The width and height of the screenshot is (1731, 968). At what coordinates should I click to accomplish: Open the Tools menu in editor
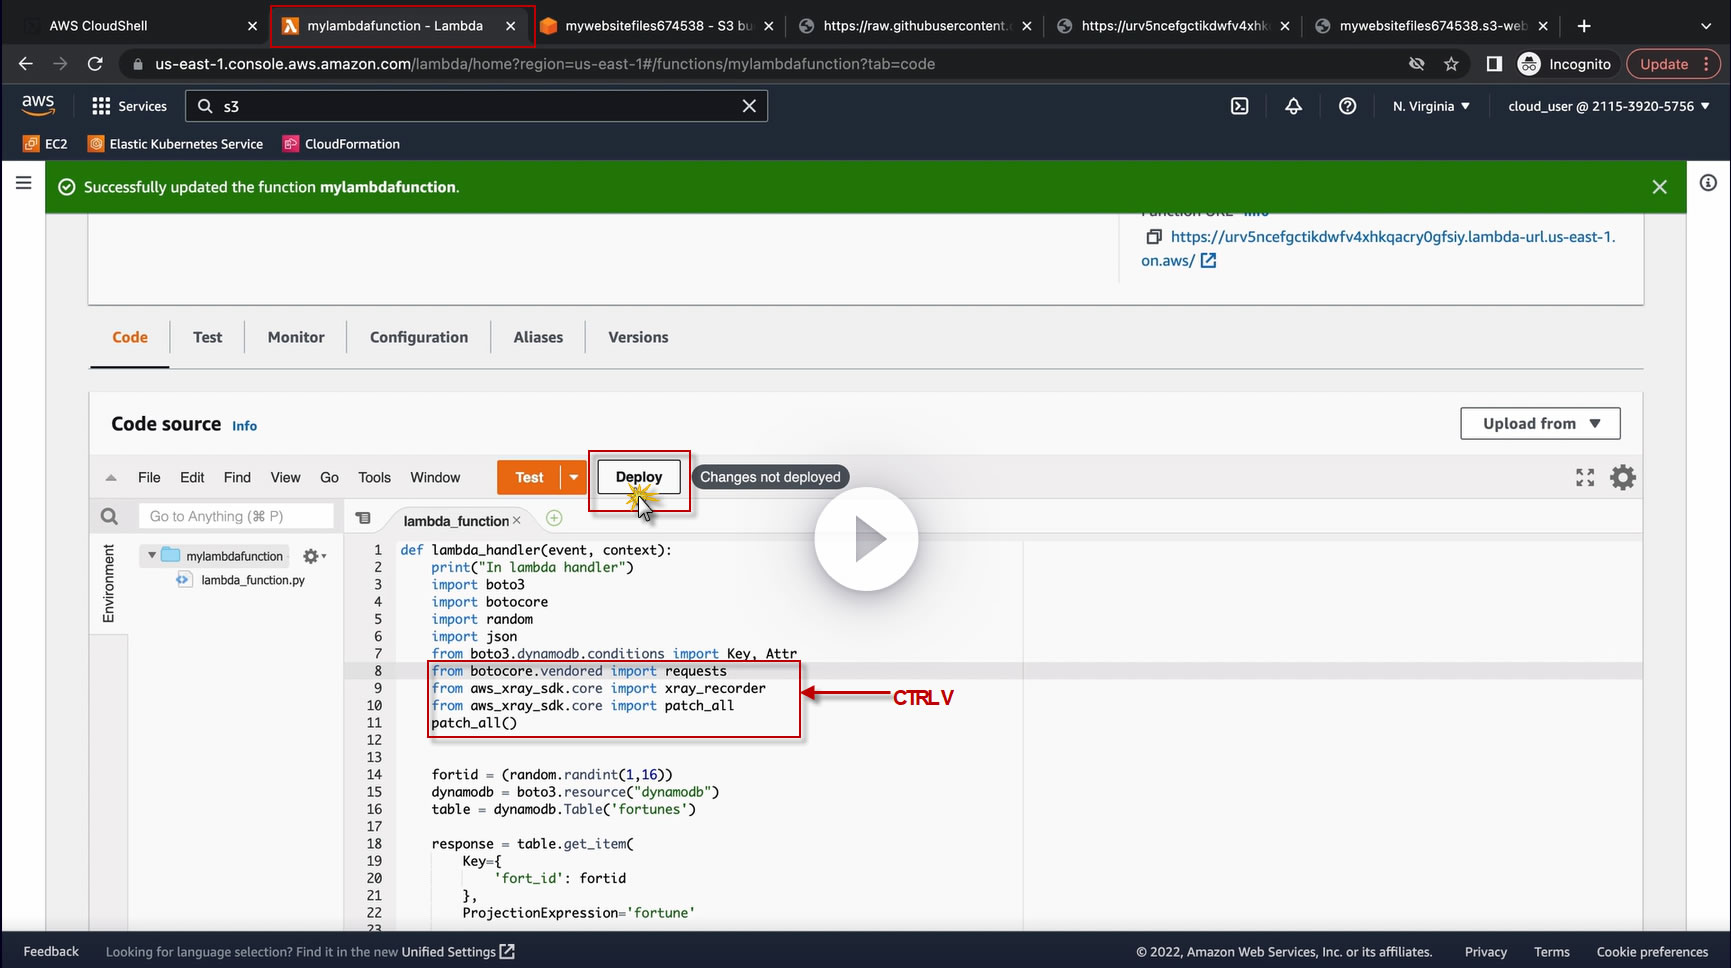click(374, 477)
